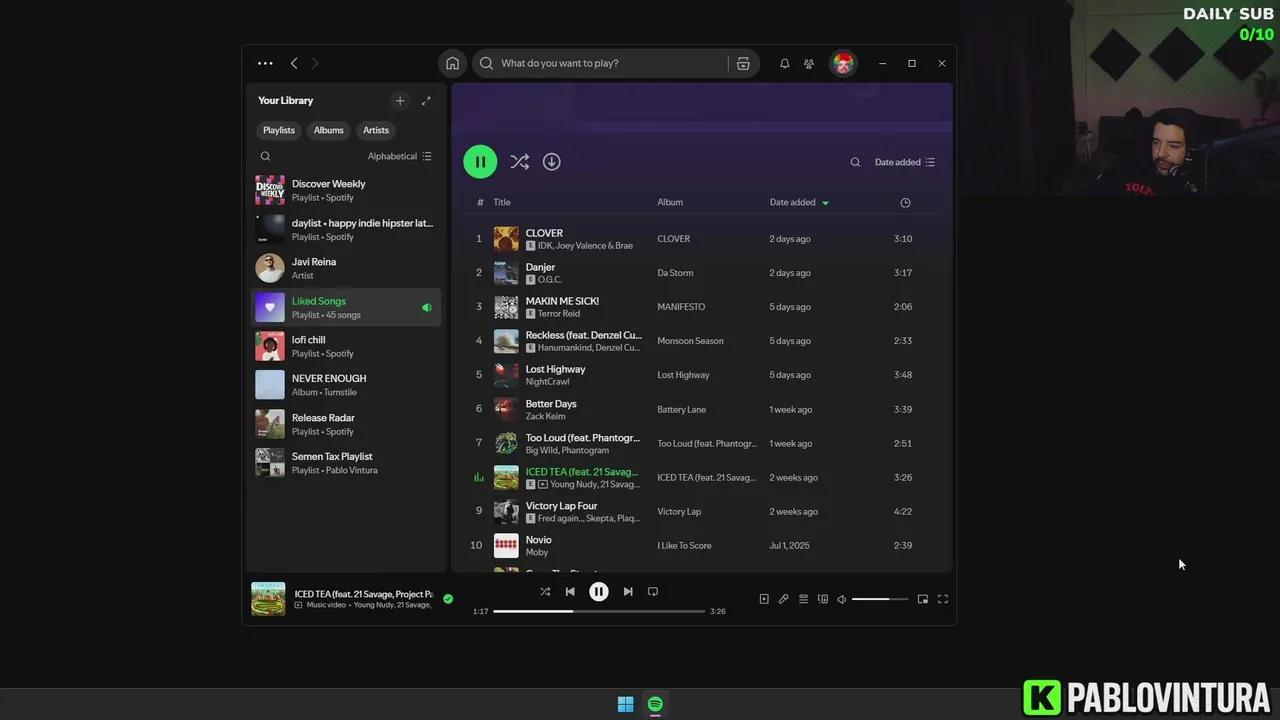Seek using the playback progress bar
Image resolution: width=1280 pixels, height=720 pixels.
599,611
